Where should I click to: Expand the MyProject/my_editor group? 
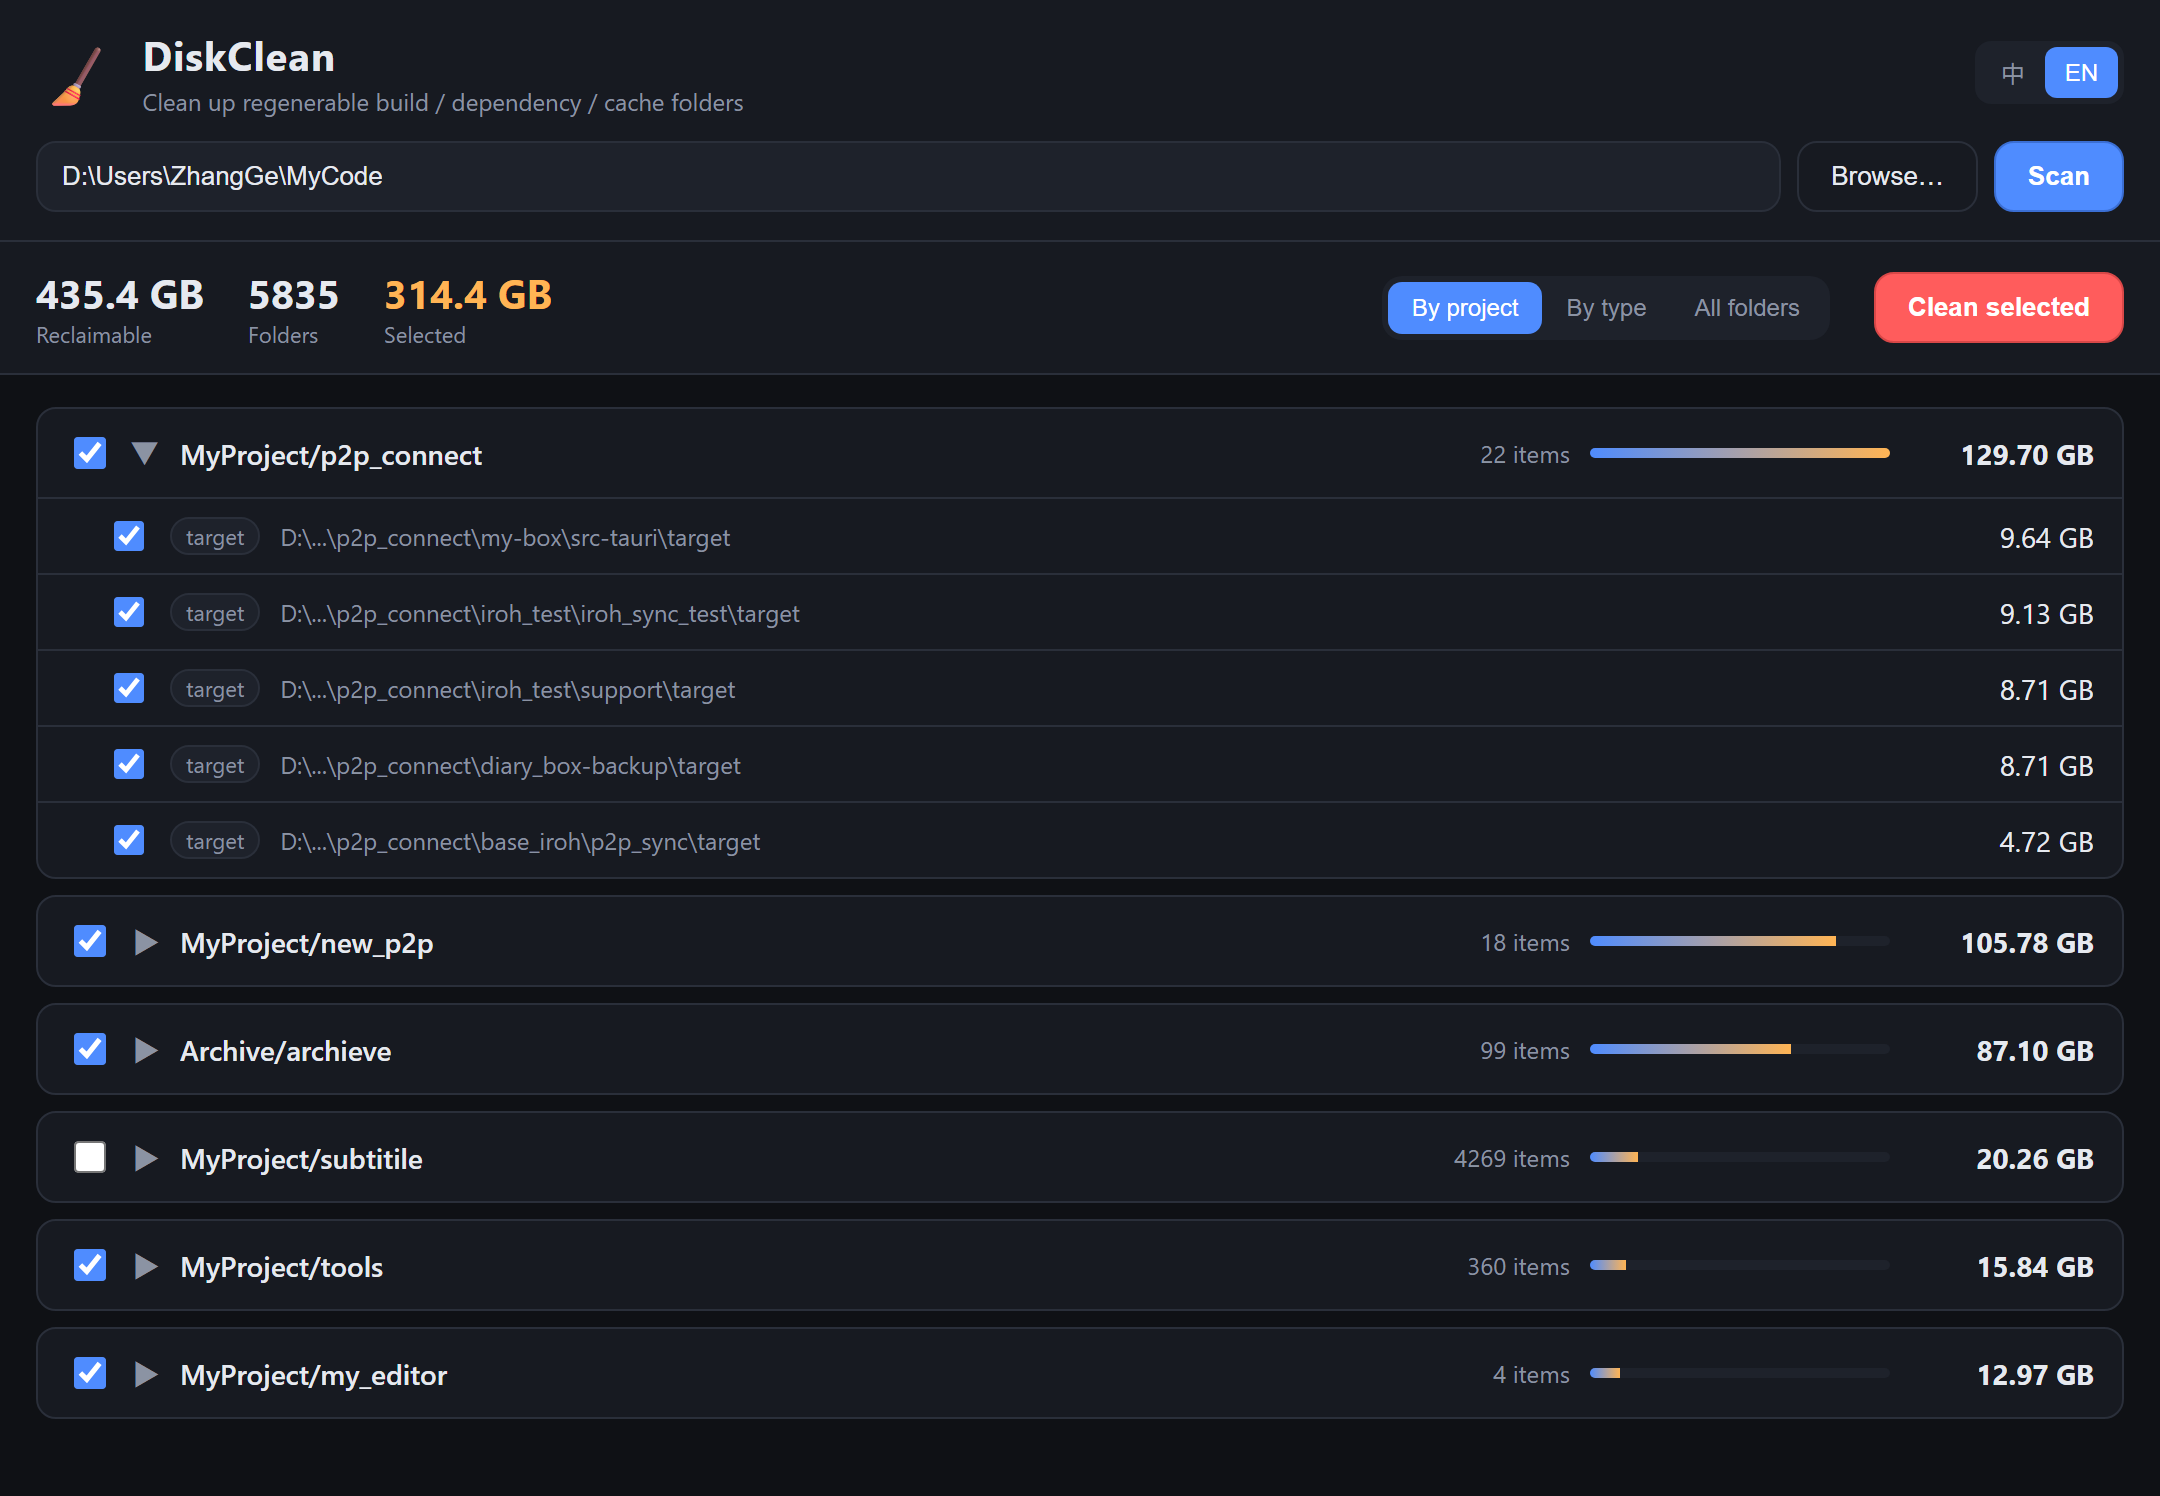pos(146,1374)
